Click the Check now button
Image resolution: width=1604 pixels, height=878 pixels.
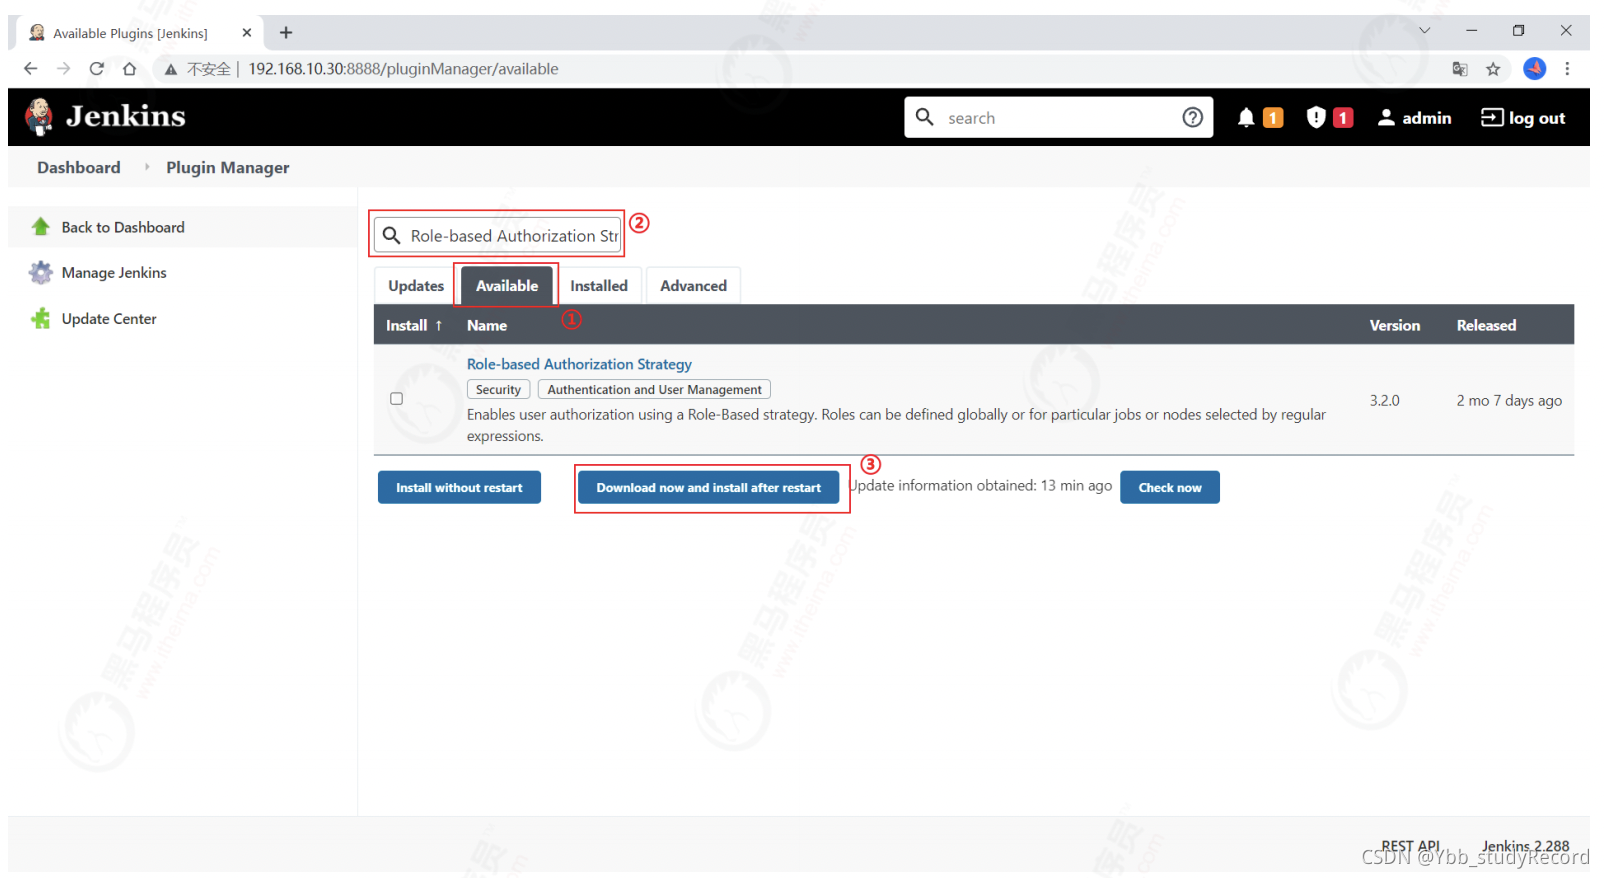pos(1170,487)
